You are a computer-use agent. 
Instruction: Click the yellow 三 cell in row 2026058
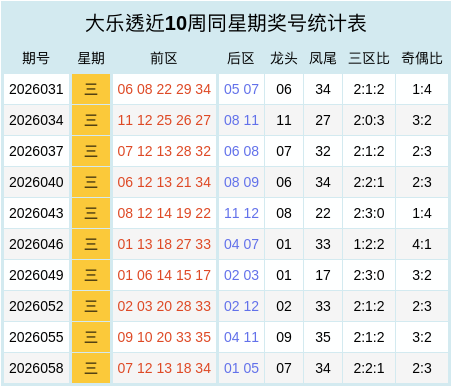click(x=91, y=368)
